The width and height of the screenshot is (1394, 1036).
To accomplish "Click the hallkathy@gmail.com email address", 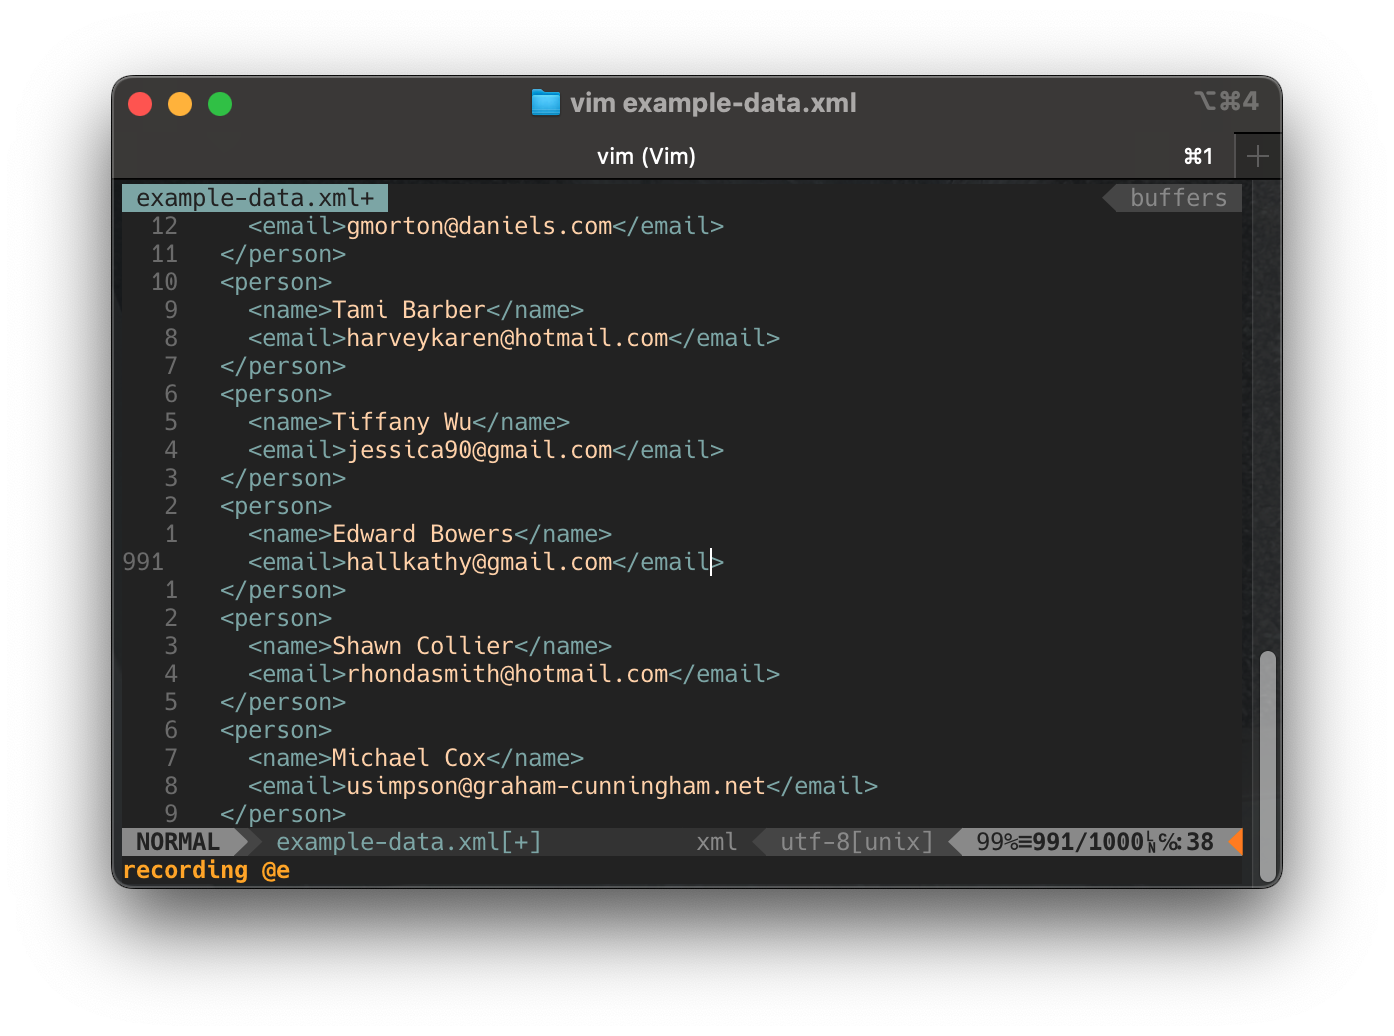I will point(479,562).
